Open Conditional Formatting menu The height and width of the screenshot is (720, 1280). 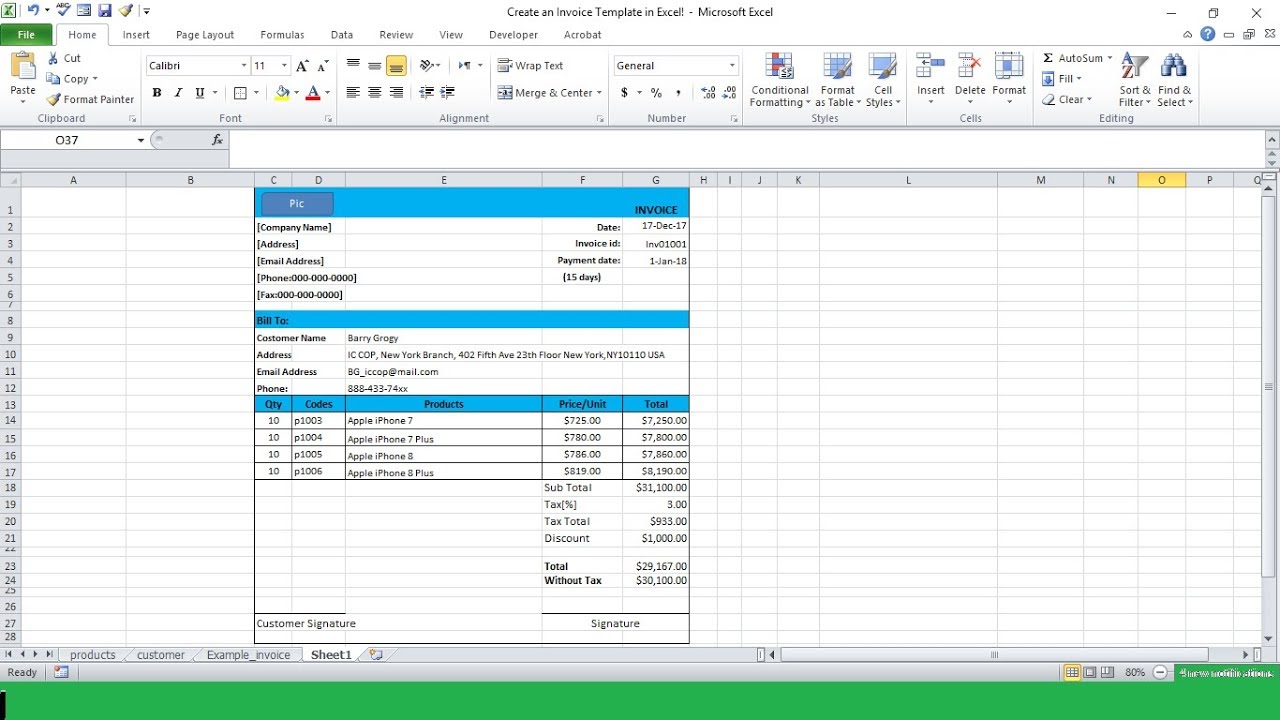780,80
